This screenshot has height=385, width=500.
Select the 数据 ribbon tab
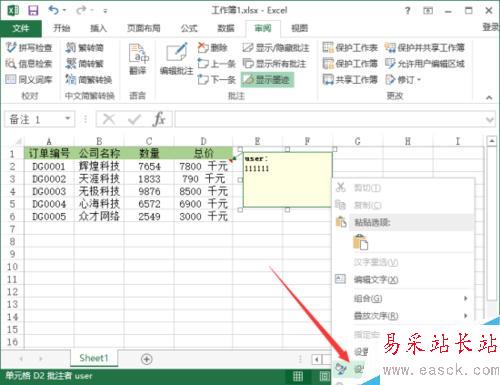226,28
